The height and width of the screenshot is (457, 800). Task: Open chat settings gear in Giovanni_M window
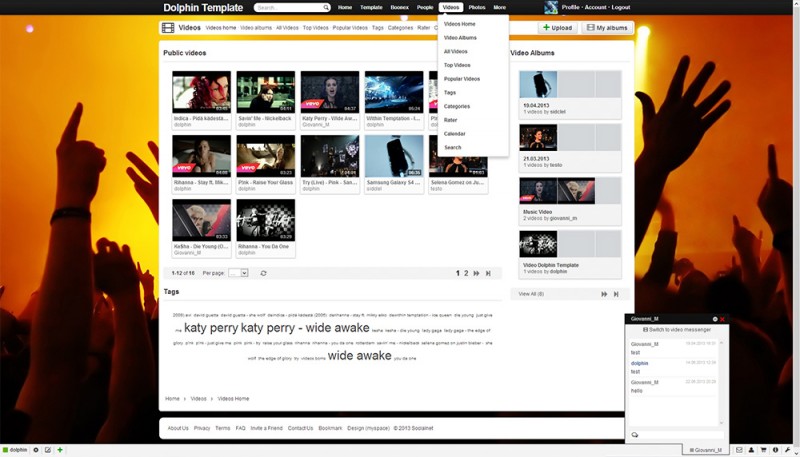pyautogui.click(x=715, y=319)
